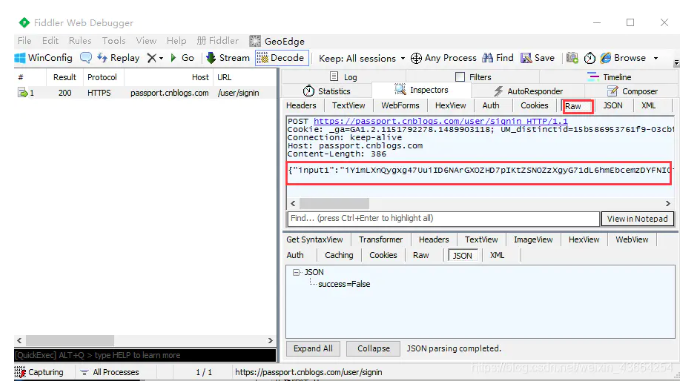The width and height of the screenshot is (685, 386).
Task: Click the Collapse button
Action: (x=373, y=348)
